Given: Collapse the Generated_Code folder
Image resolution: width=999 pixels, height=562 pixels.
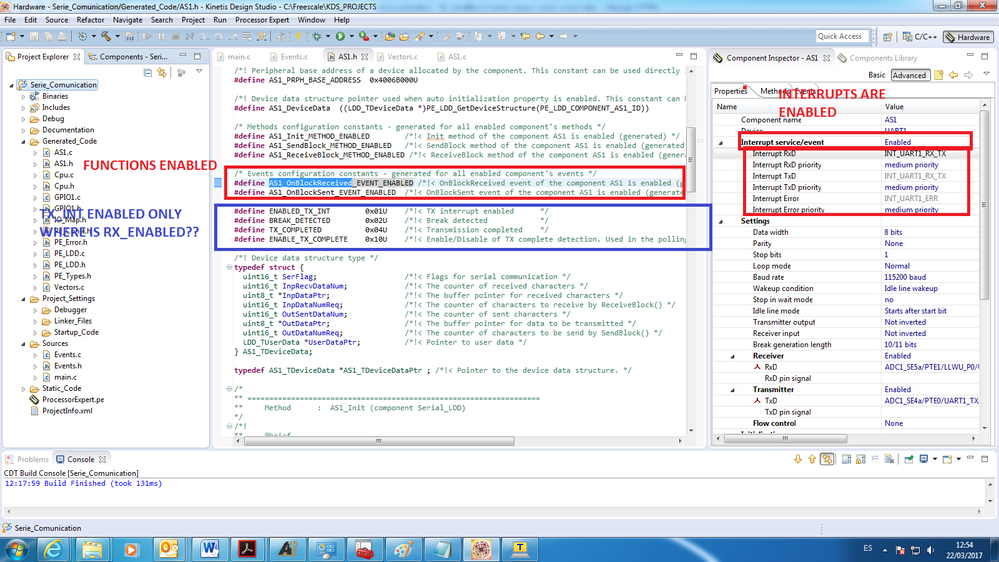Looking at the screenshot, I should click(x=24, y=141).
